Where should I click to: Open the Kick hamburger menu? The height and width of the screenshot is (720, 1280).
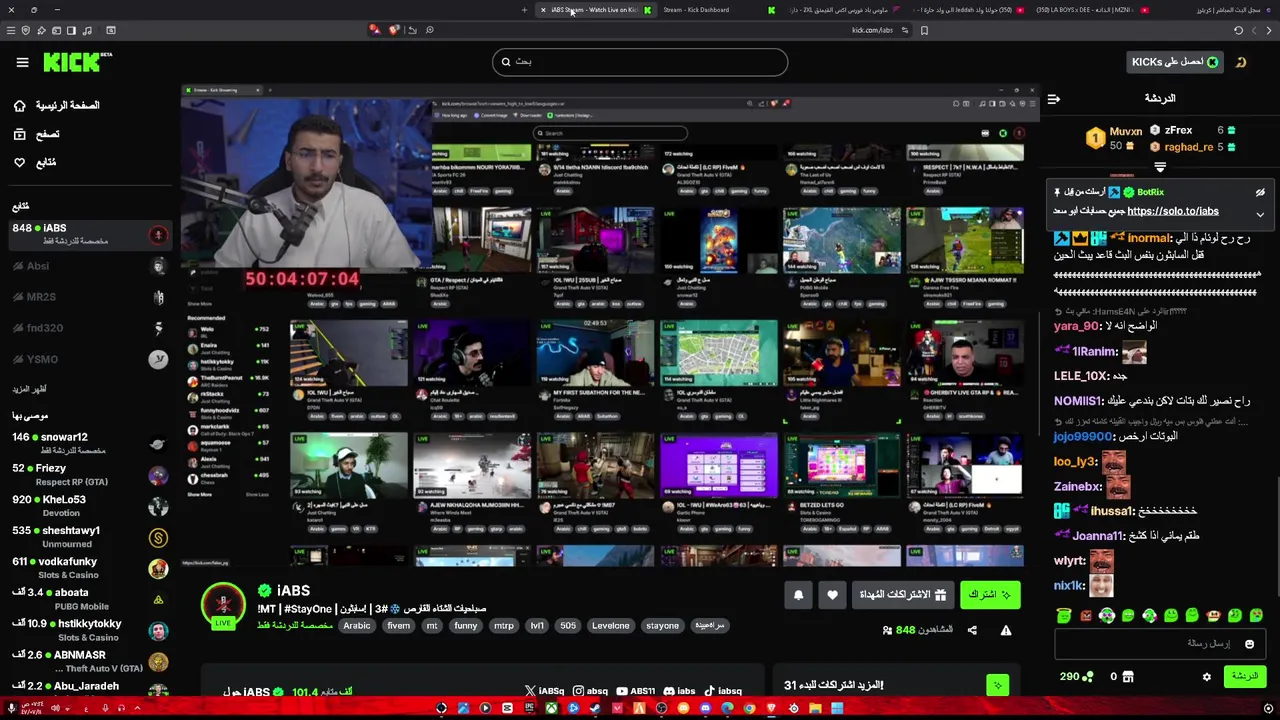[22, 62]
